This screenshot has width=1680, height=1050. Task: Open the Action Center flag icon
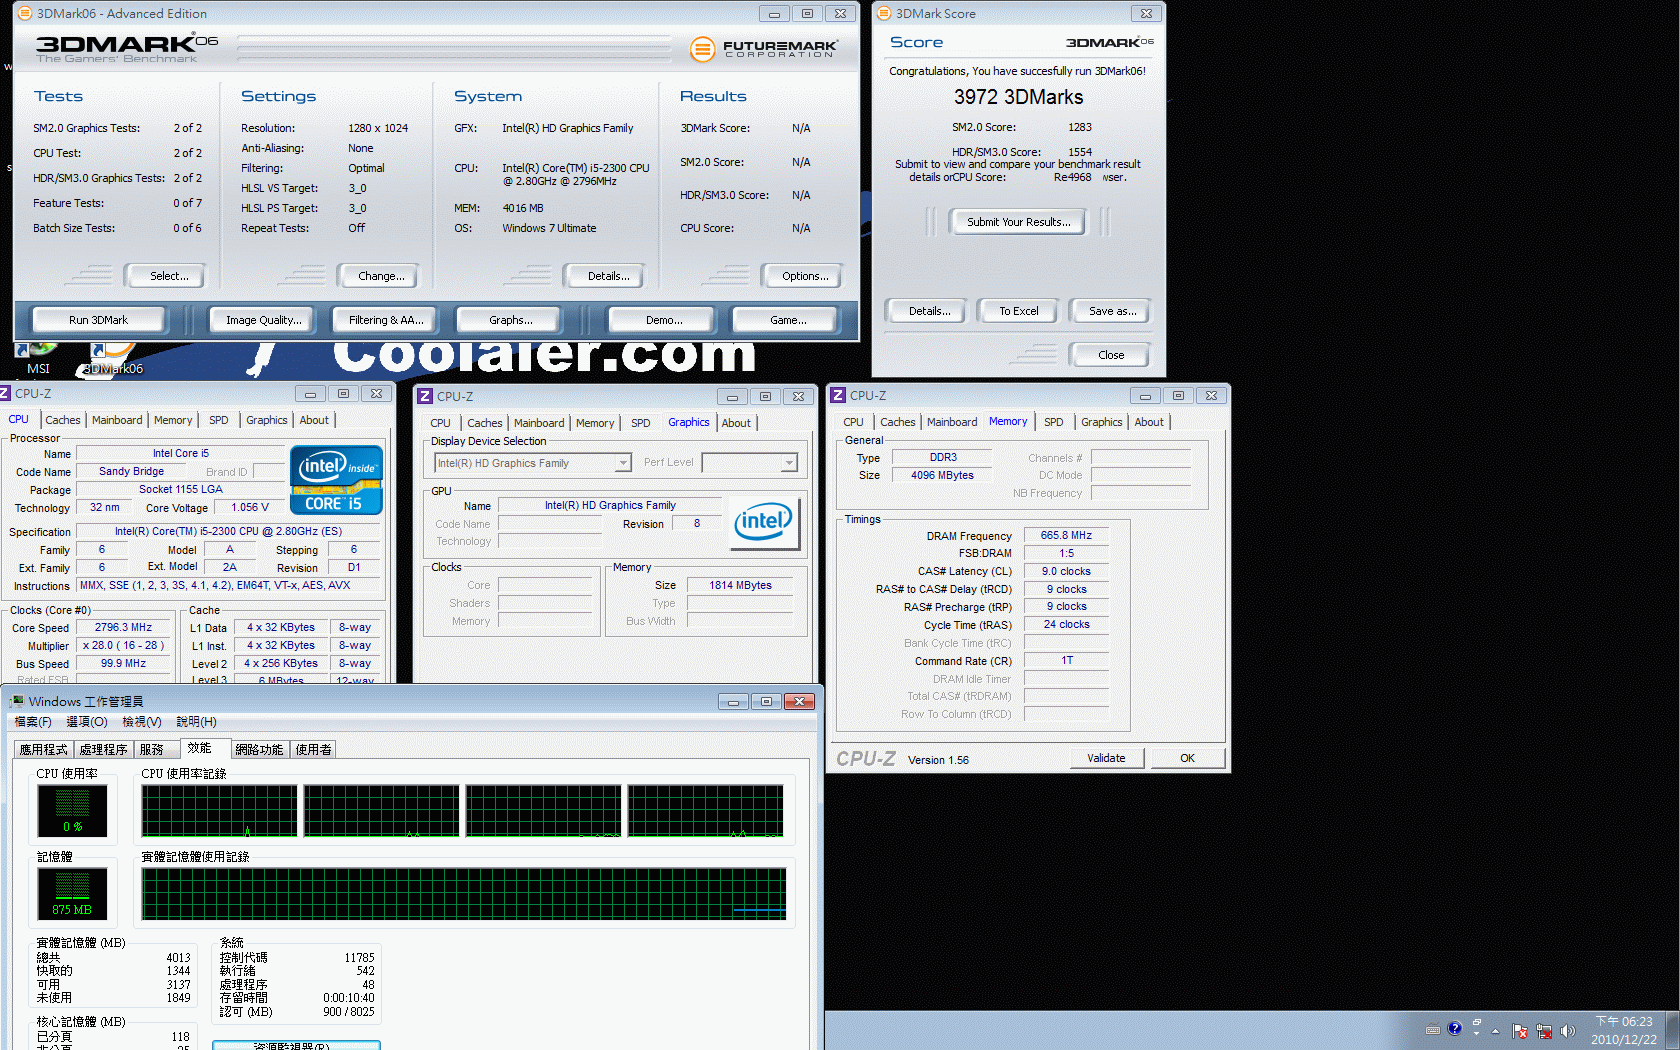click(x=1520, y=1031)
